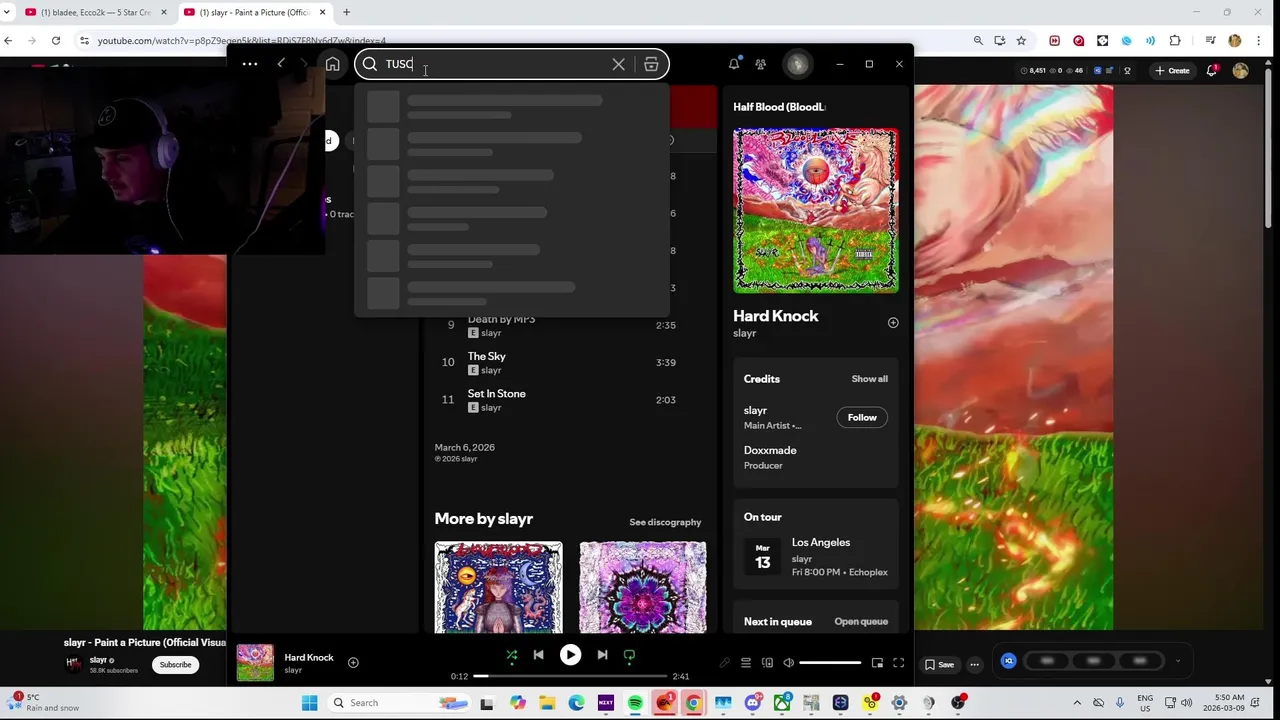Follow slayr in the Credits section
Screen dimensions: 1280x720
pyautogui.click(x=862, y=417)
